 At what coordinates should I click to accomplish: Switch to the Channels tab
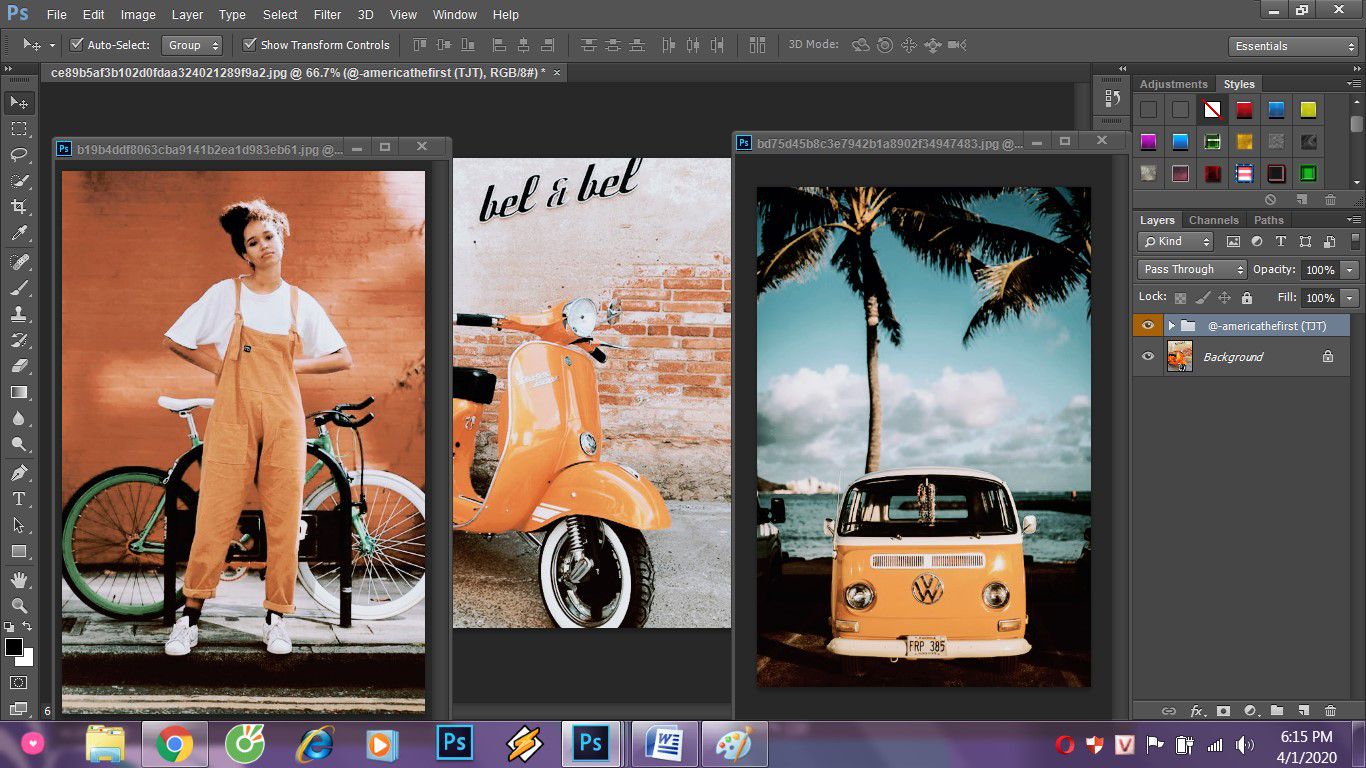(1213, 220)
